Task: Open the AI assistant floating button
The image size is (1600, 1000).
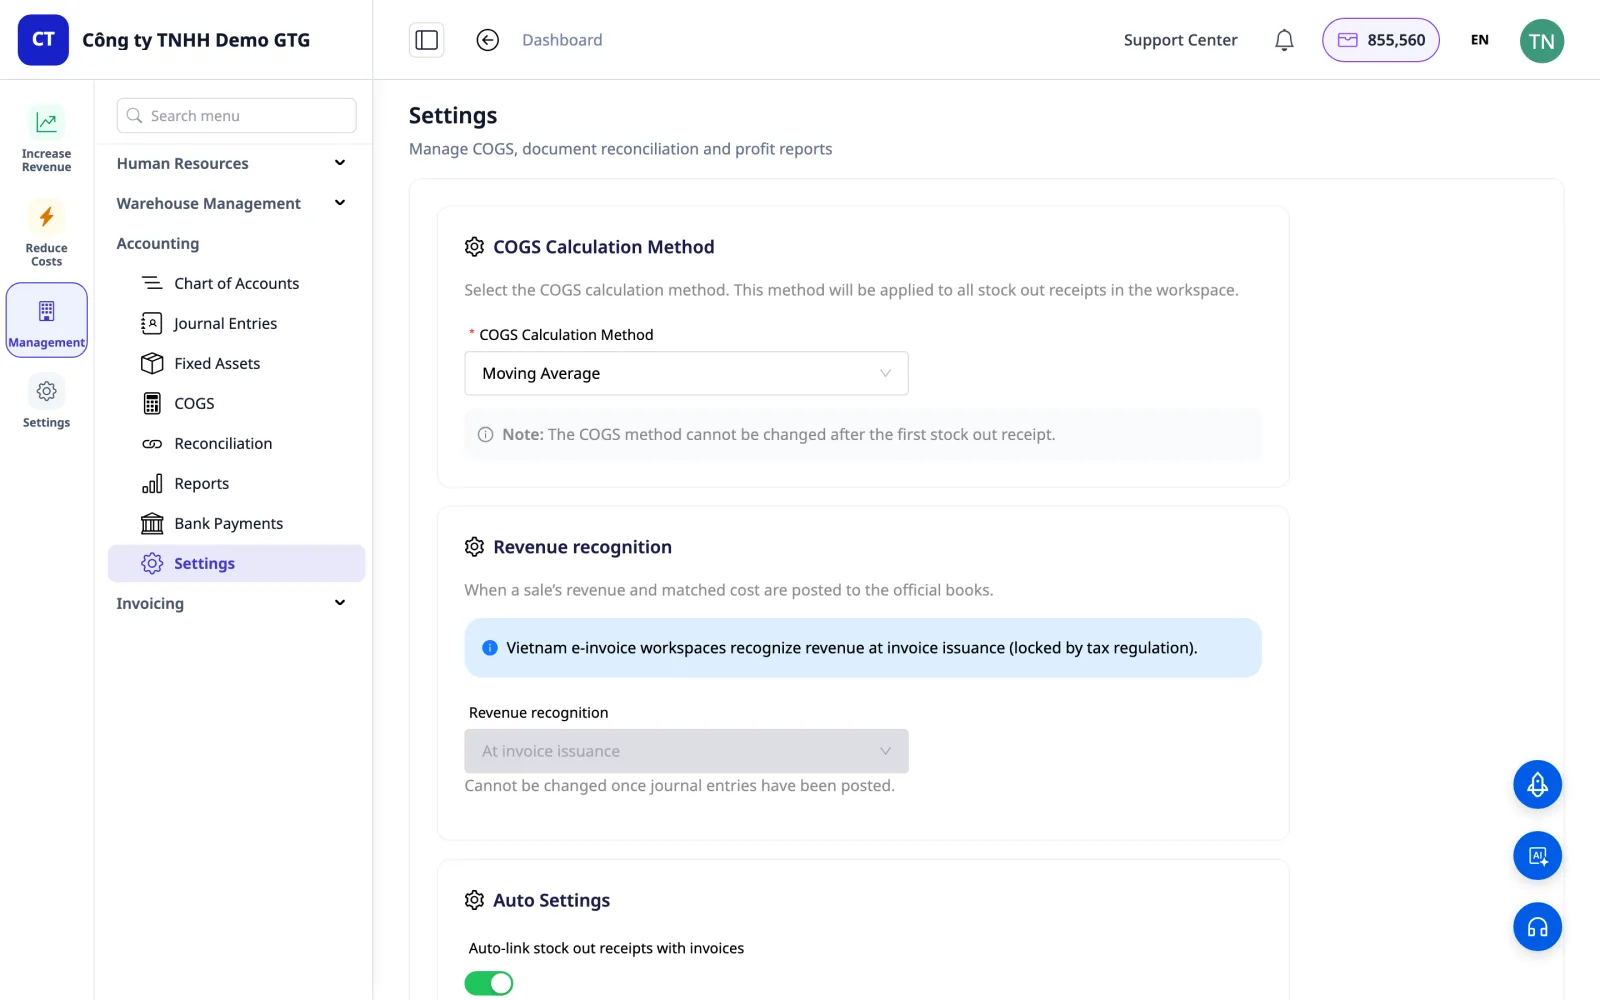Action: (1538, 856)
